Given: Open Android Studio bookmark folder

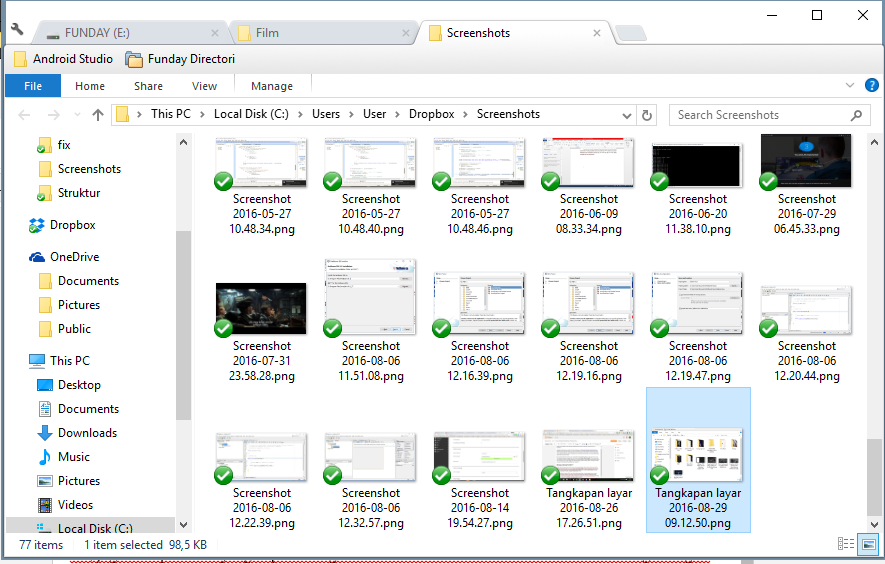Looking at the screenshot, I should (x=63, y=59).
